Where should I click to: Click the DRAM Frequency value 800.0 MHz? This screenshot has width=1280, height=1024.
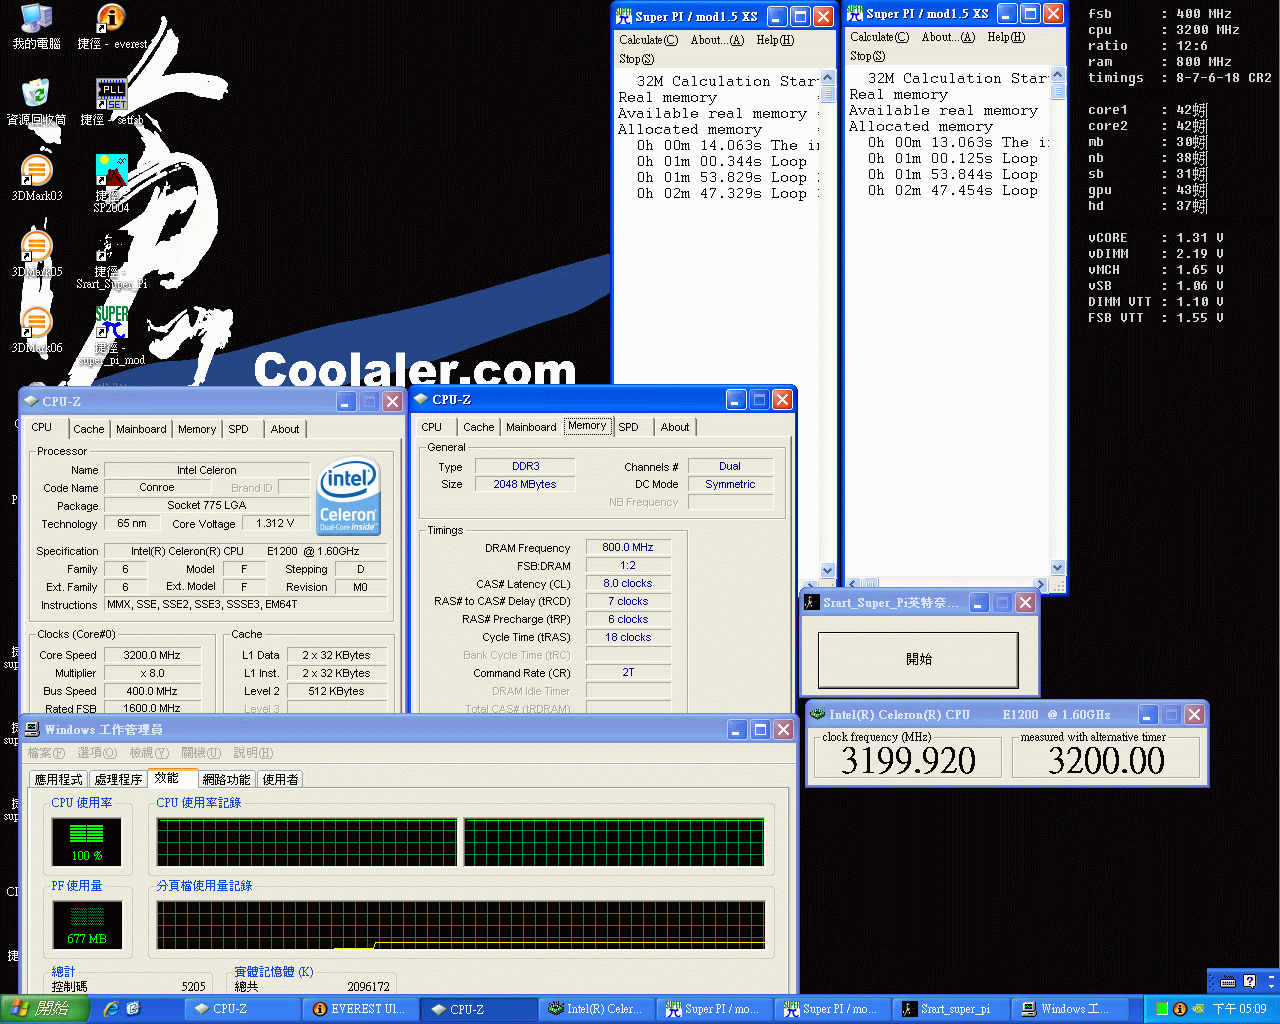coord(627,548)
